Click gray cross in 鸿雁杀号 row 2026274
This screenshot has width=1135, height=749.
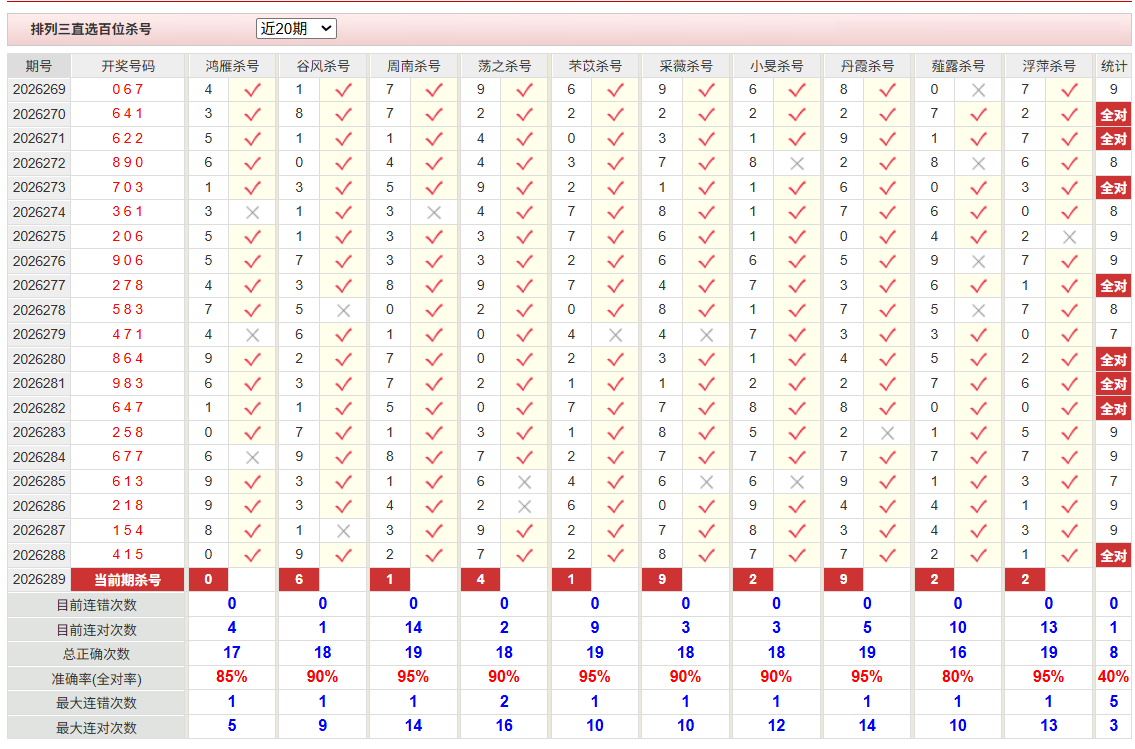(x=253, y=212)
